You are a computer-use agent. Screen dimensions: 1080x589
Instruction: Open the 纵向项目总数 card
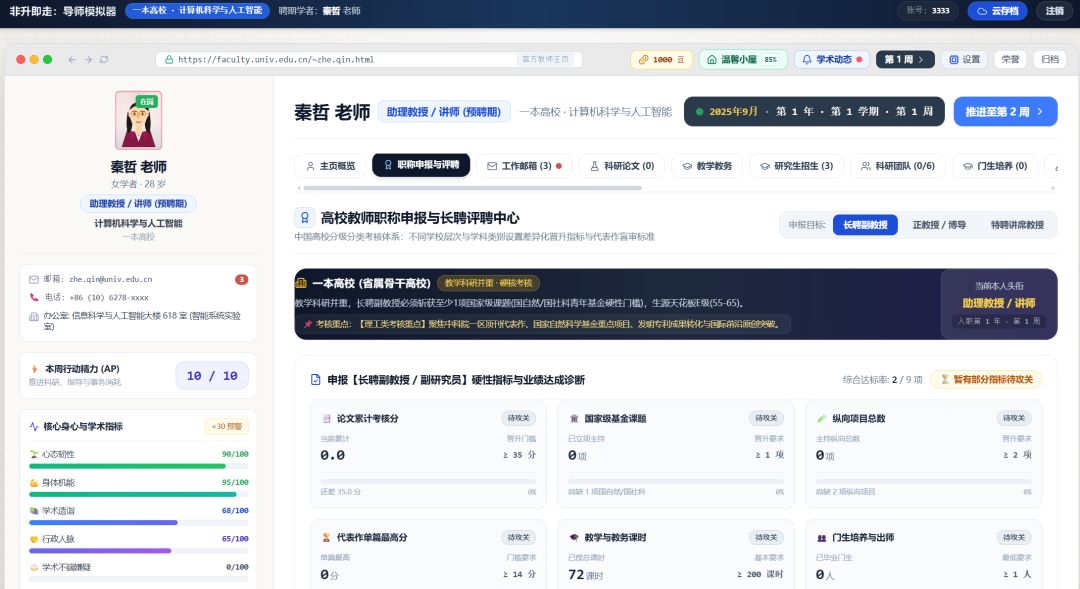tap(923, 454)
